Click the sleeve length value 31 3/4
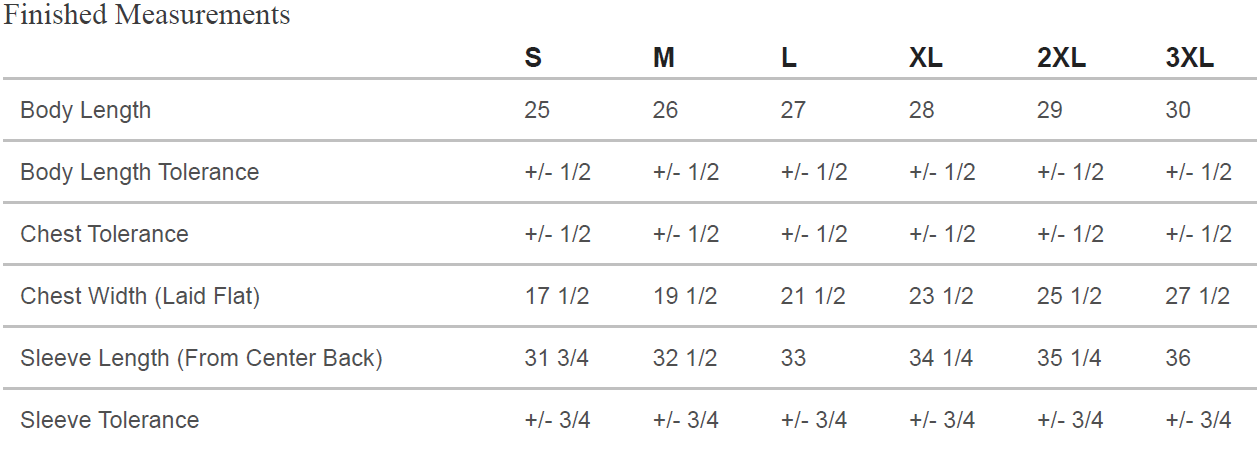This screenshot has width=1257, height=453. click(x=557, y=358)
